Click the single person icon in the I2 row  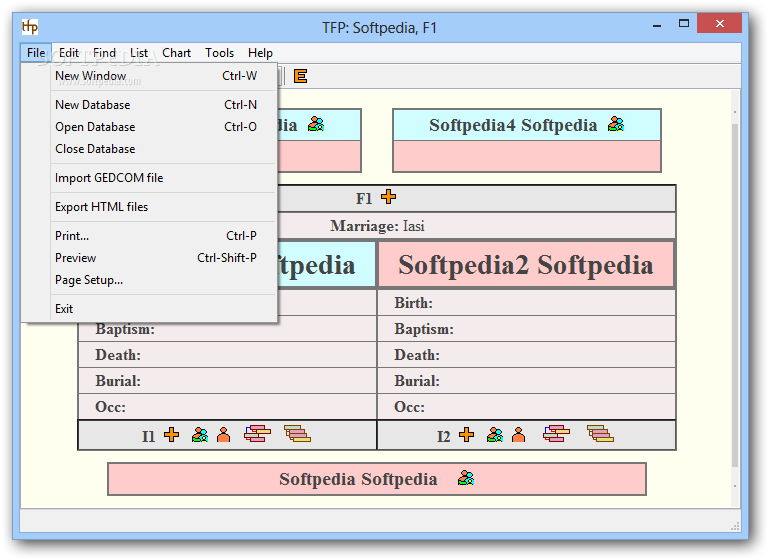click(518, 434)
